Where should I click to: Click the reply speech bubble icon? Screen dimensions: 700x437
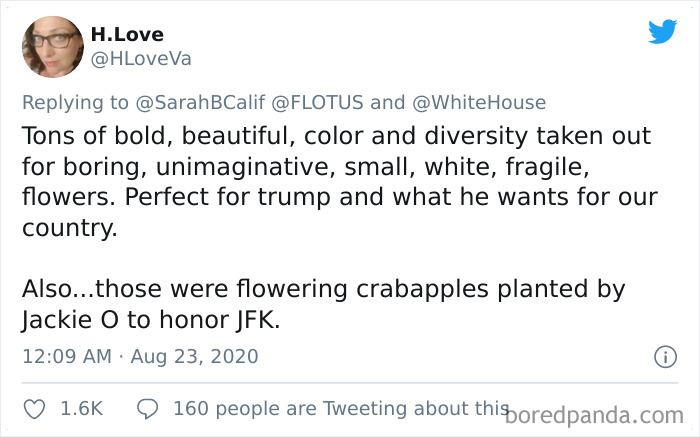[x=149, y=409]
